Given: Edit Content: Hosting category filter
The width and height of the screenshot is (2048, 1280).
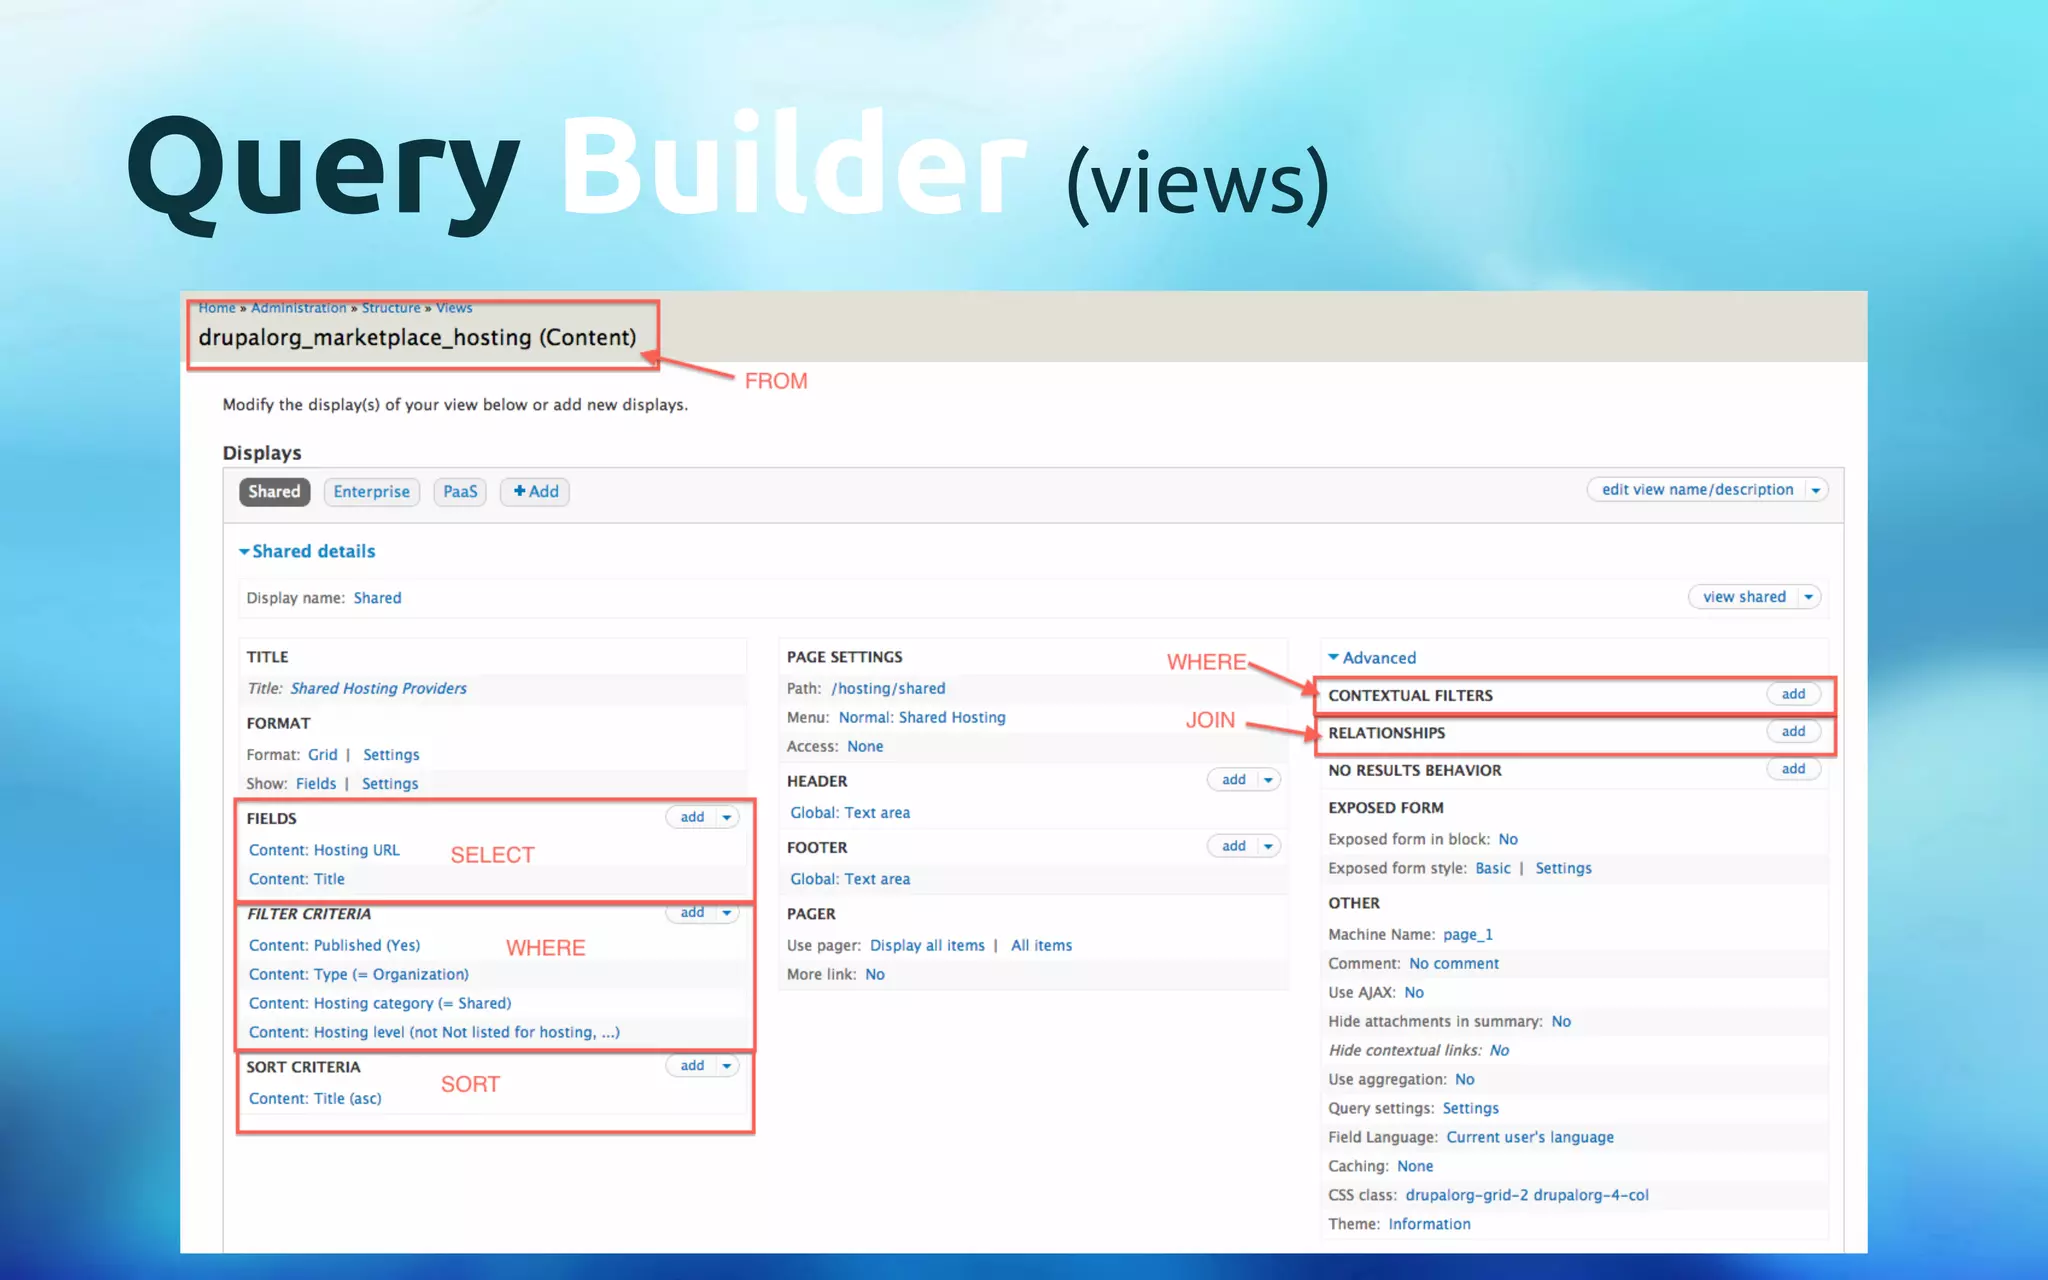Looking at the screenshot, I should (x=380, y=1003).
